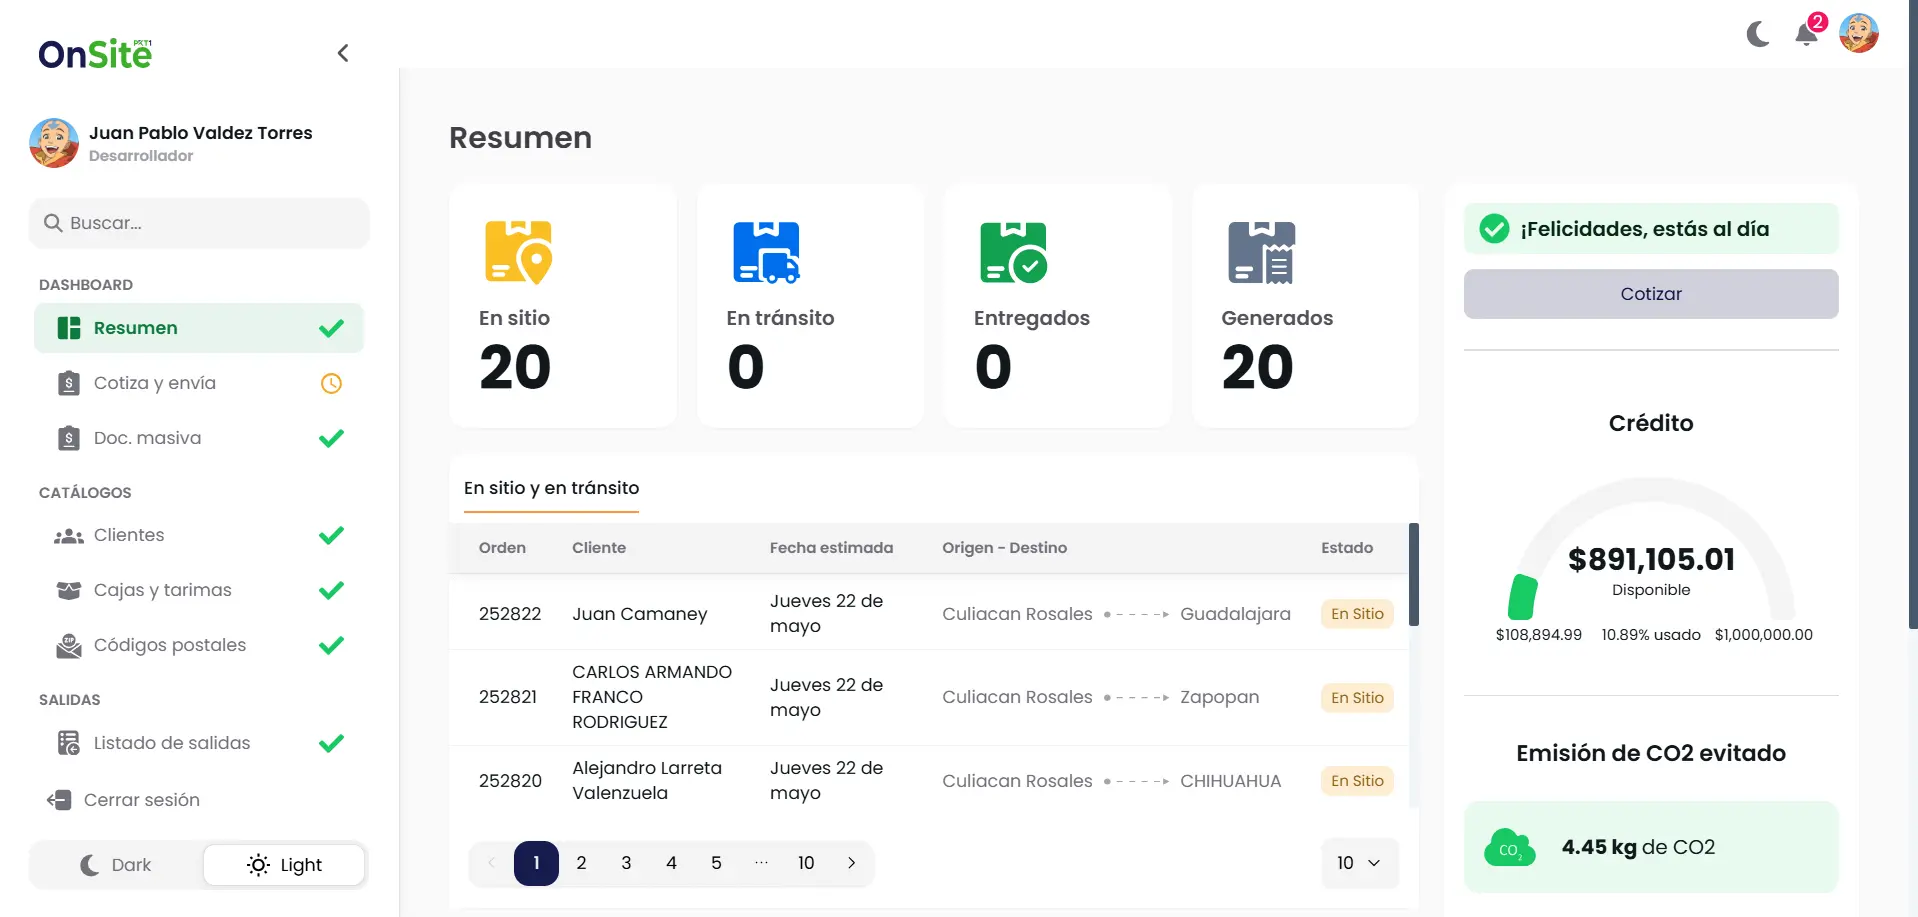Click the Generados count 20
Image resolution: width=1918 pixels, height=917 pixels.
click(1257, 367)
